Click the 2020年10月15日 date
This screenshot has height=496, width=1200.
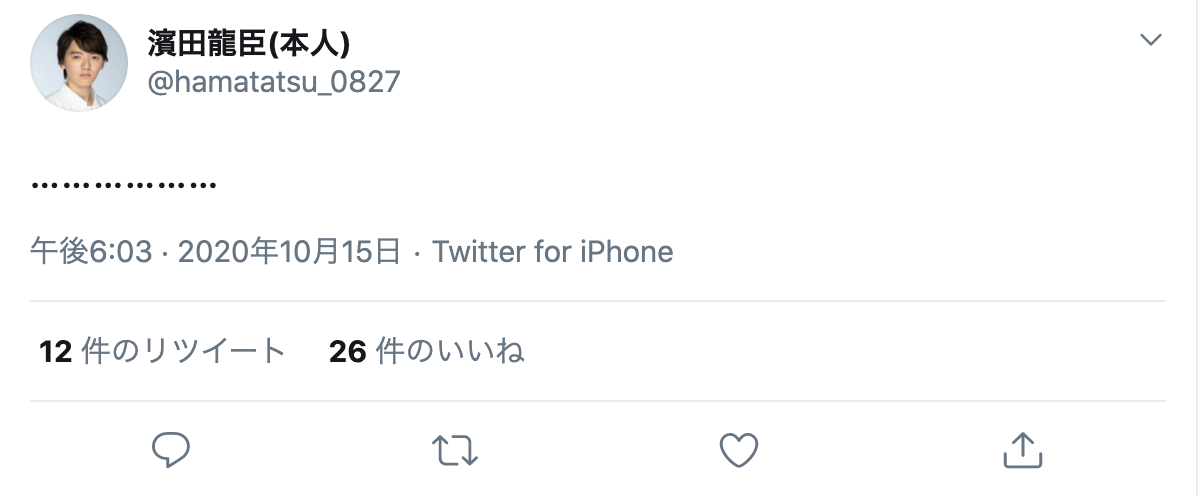pyautogui.click(x=289, y=251)
